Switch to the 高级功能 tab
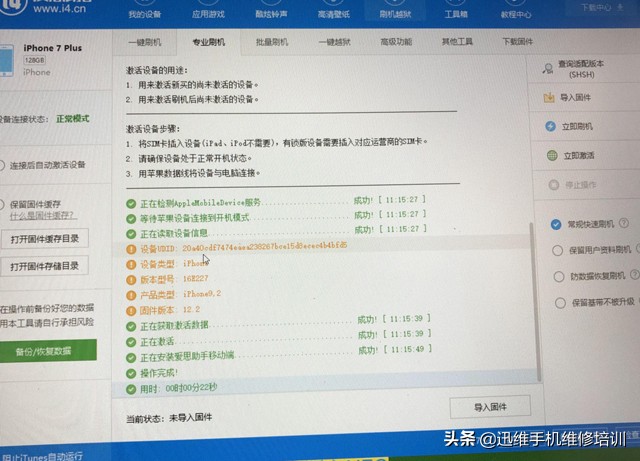This screenshot has width=640, height=461. point(396,41)
